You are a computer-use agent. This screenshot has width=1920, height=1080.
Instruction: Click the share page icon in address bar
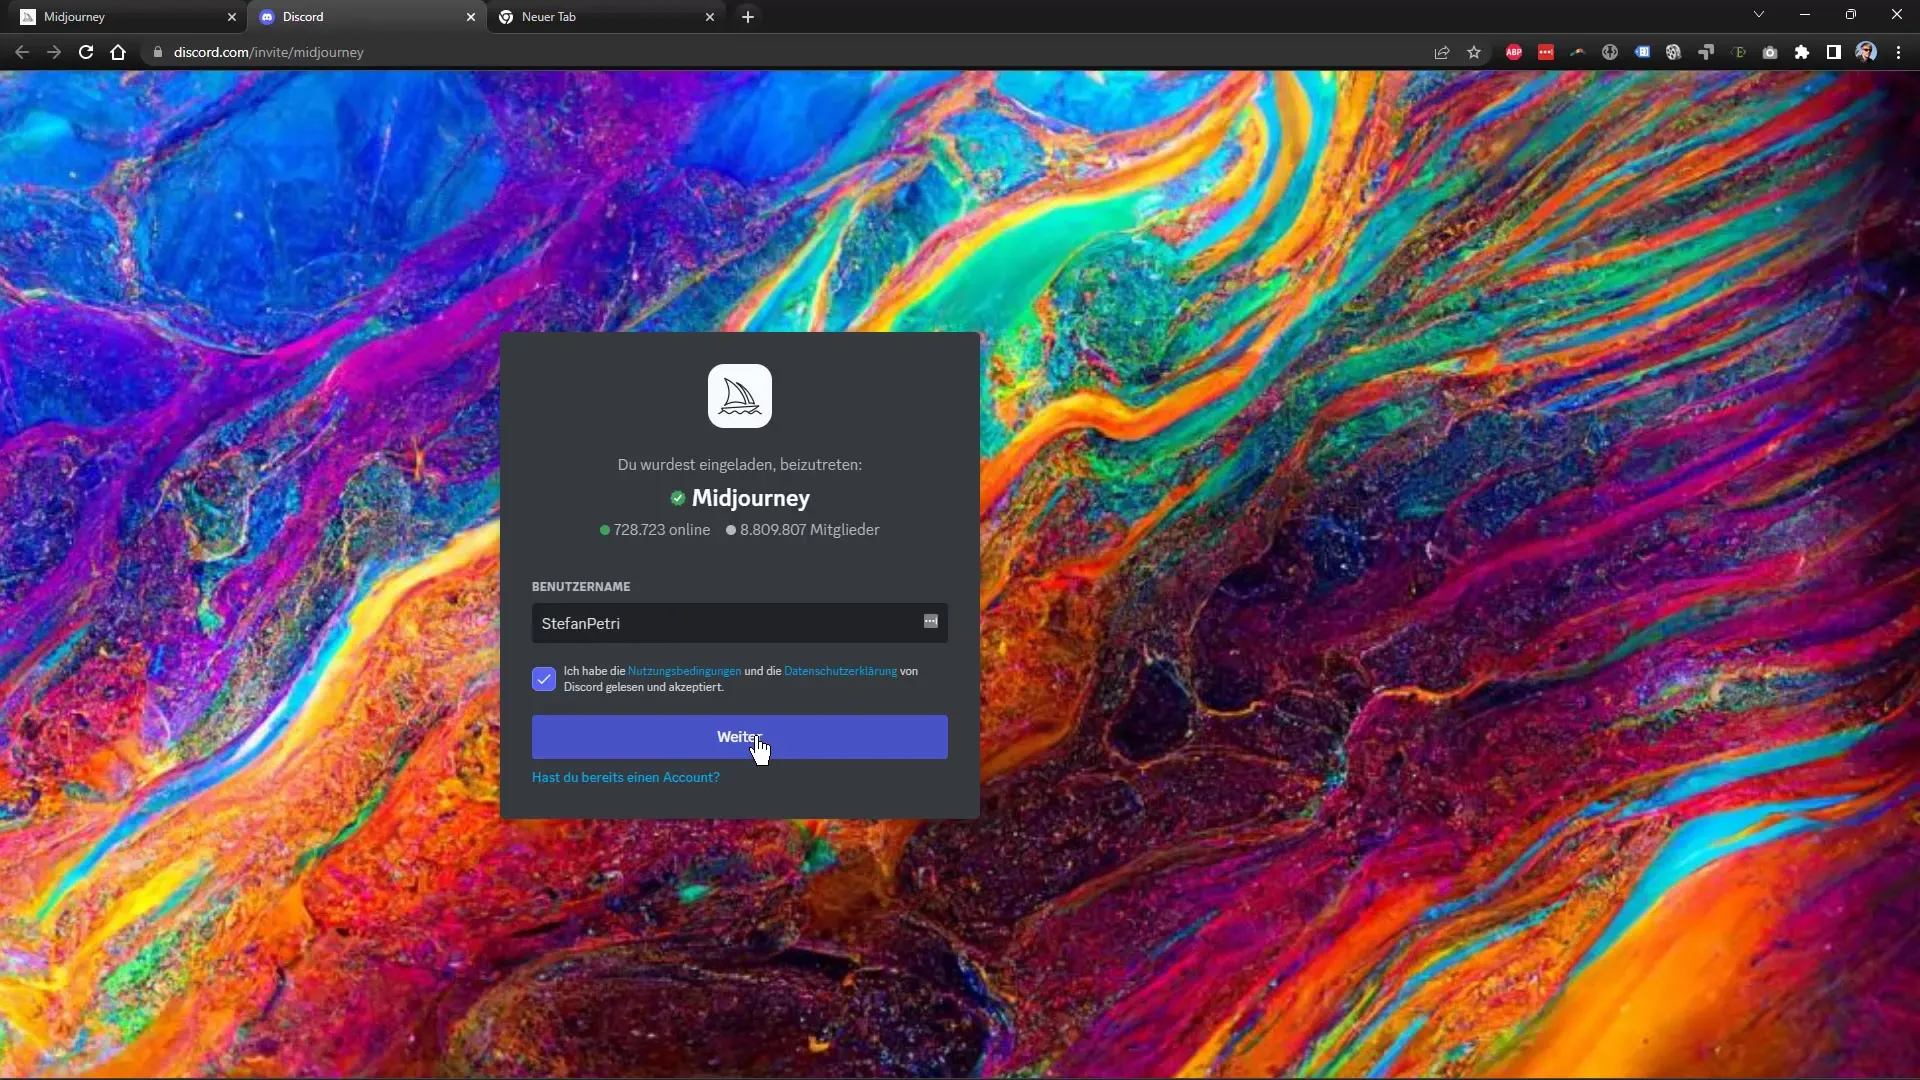1442,52
